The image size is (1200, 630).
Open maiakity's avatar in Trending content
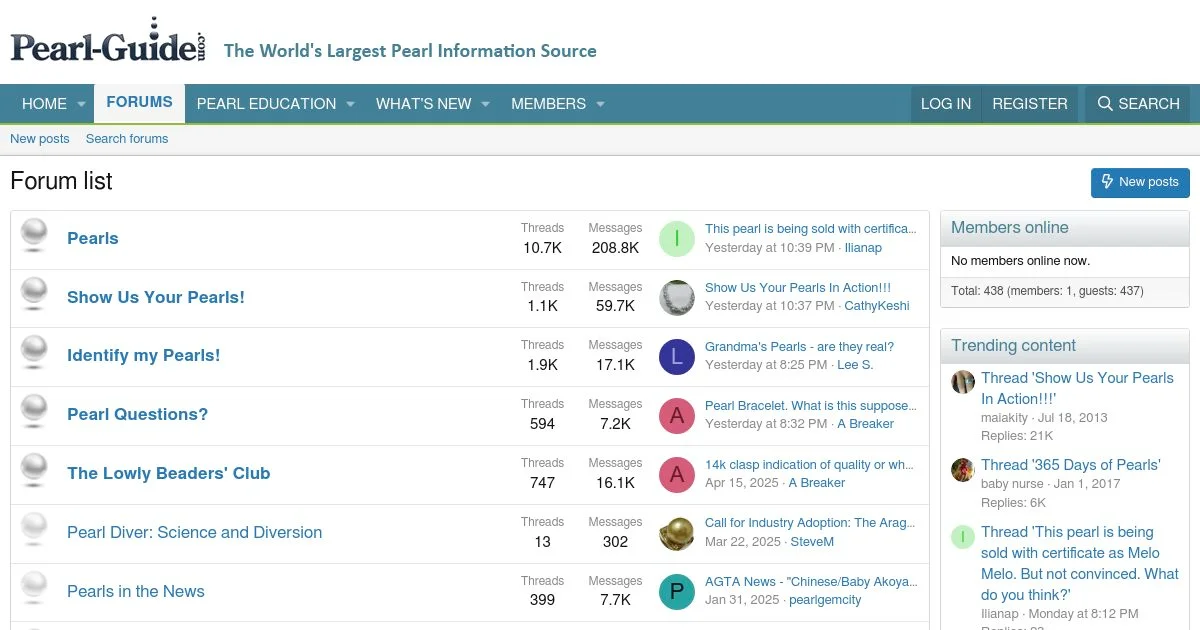963,382
